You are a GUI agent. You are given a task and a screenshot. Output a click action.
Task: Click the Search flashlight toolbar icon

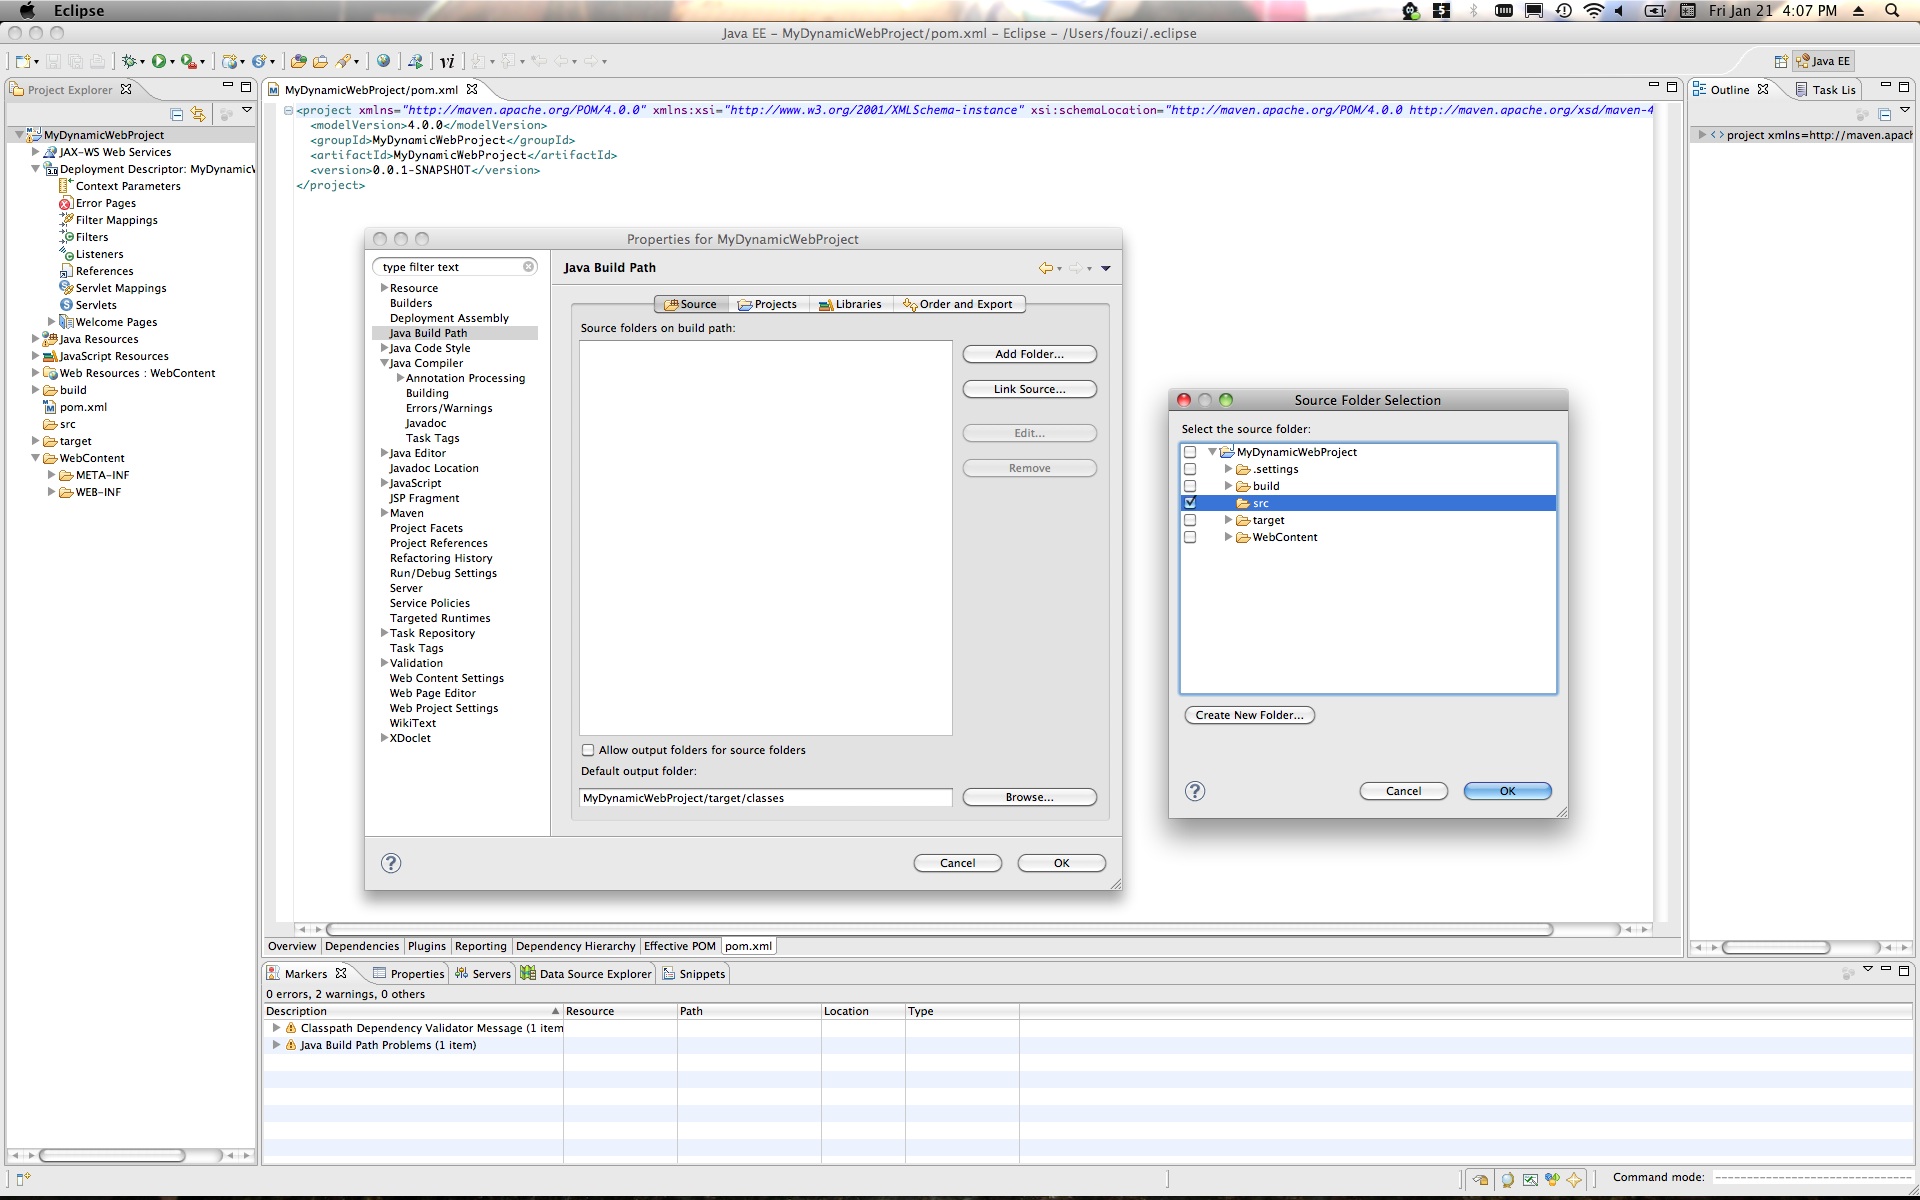(x=343, y=61)
